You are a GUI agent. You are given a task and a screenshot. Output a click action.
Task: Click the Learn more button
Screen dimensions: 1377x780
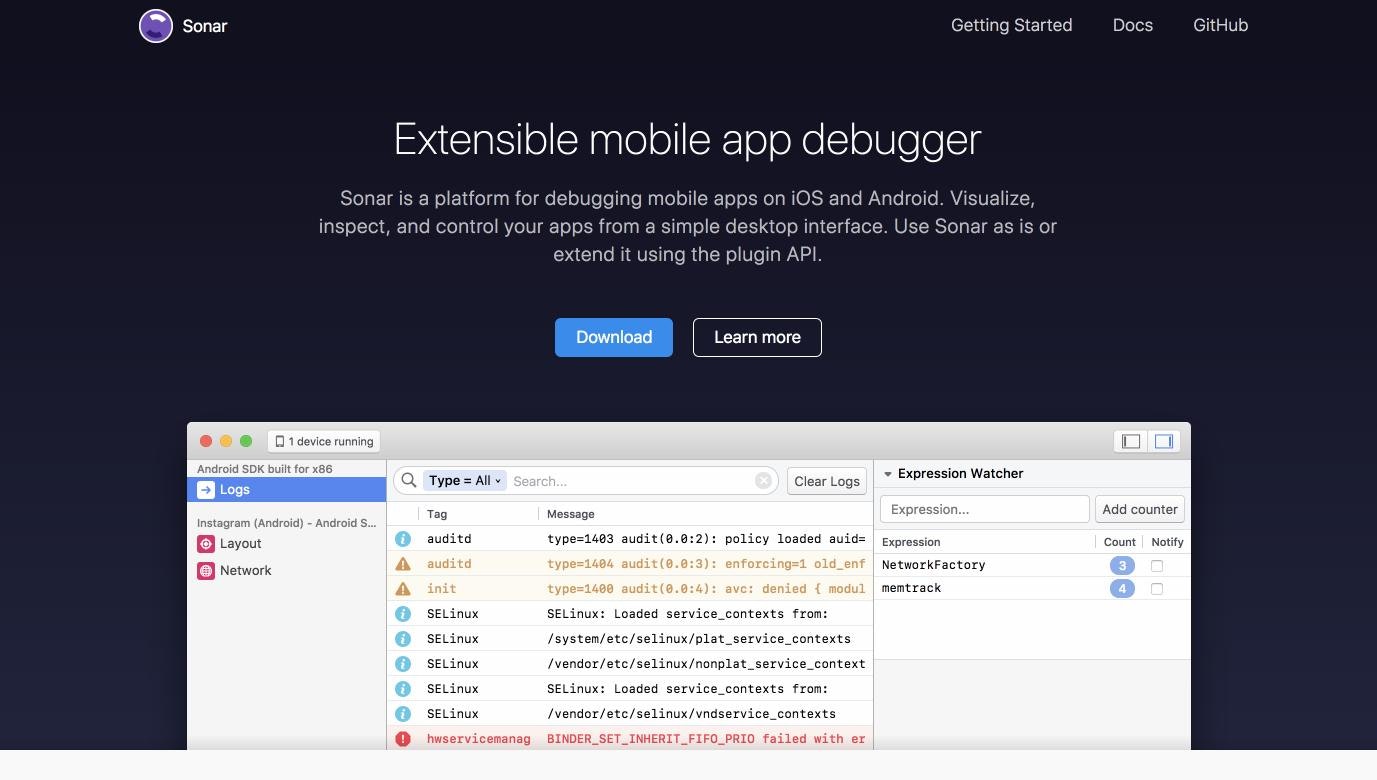(x=756, y=337)
